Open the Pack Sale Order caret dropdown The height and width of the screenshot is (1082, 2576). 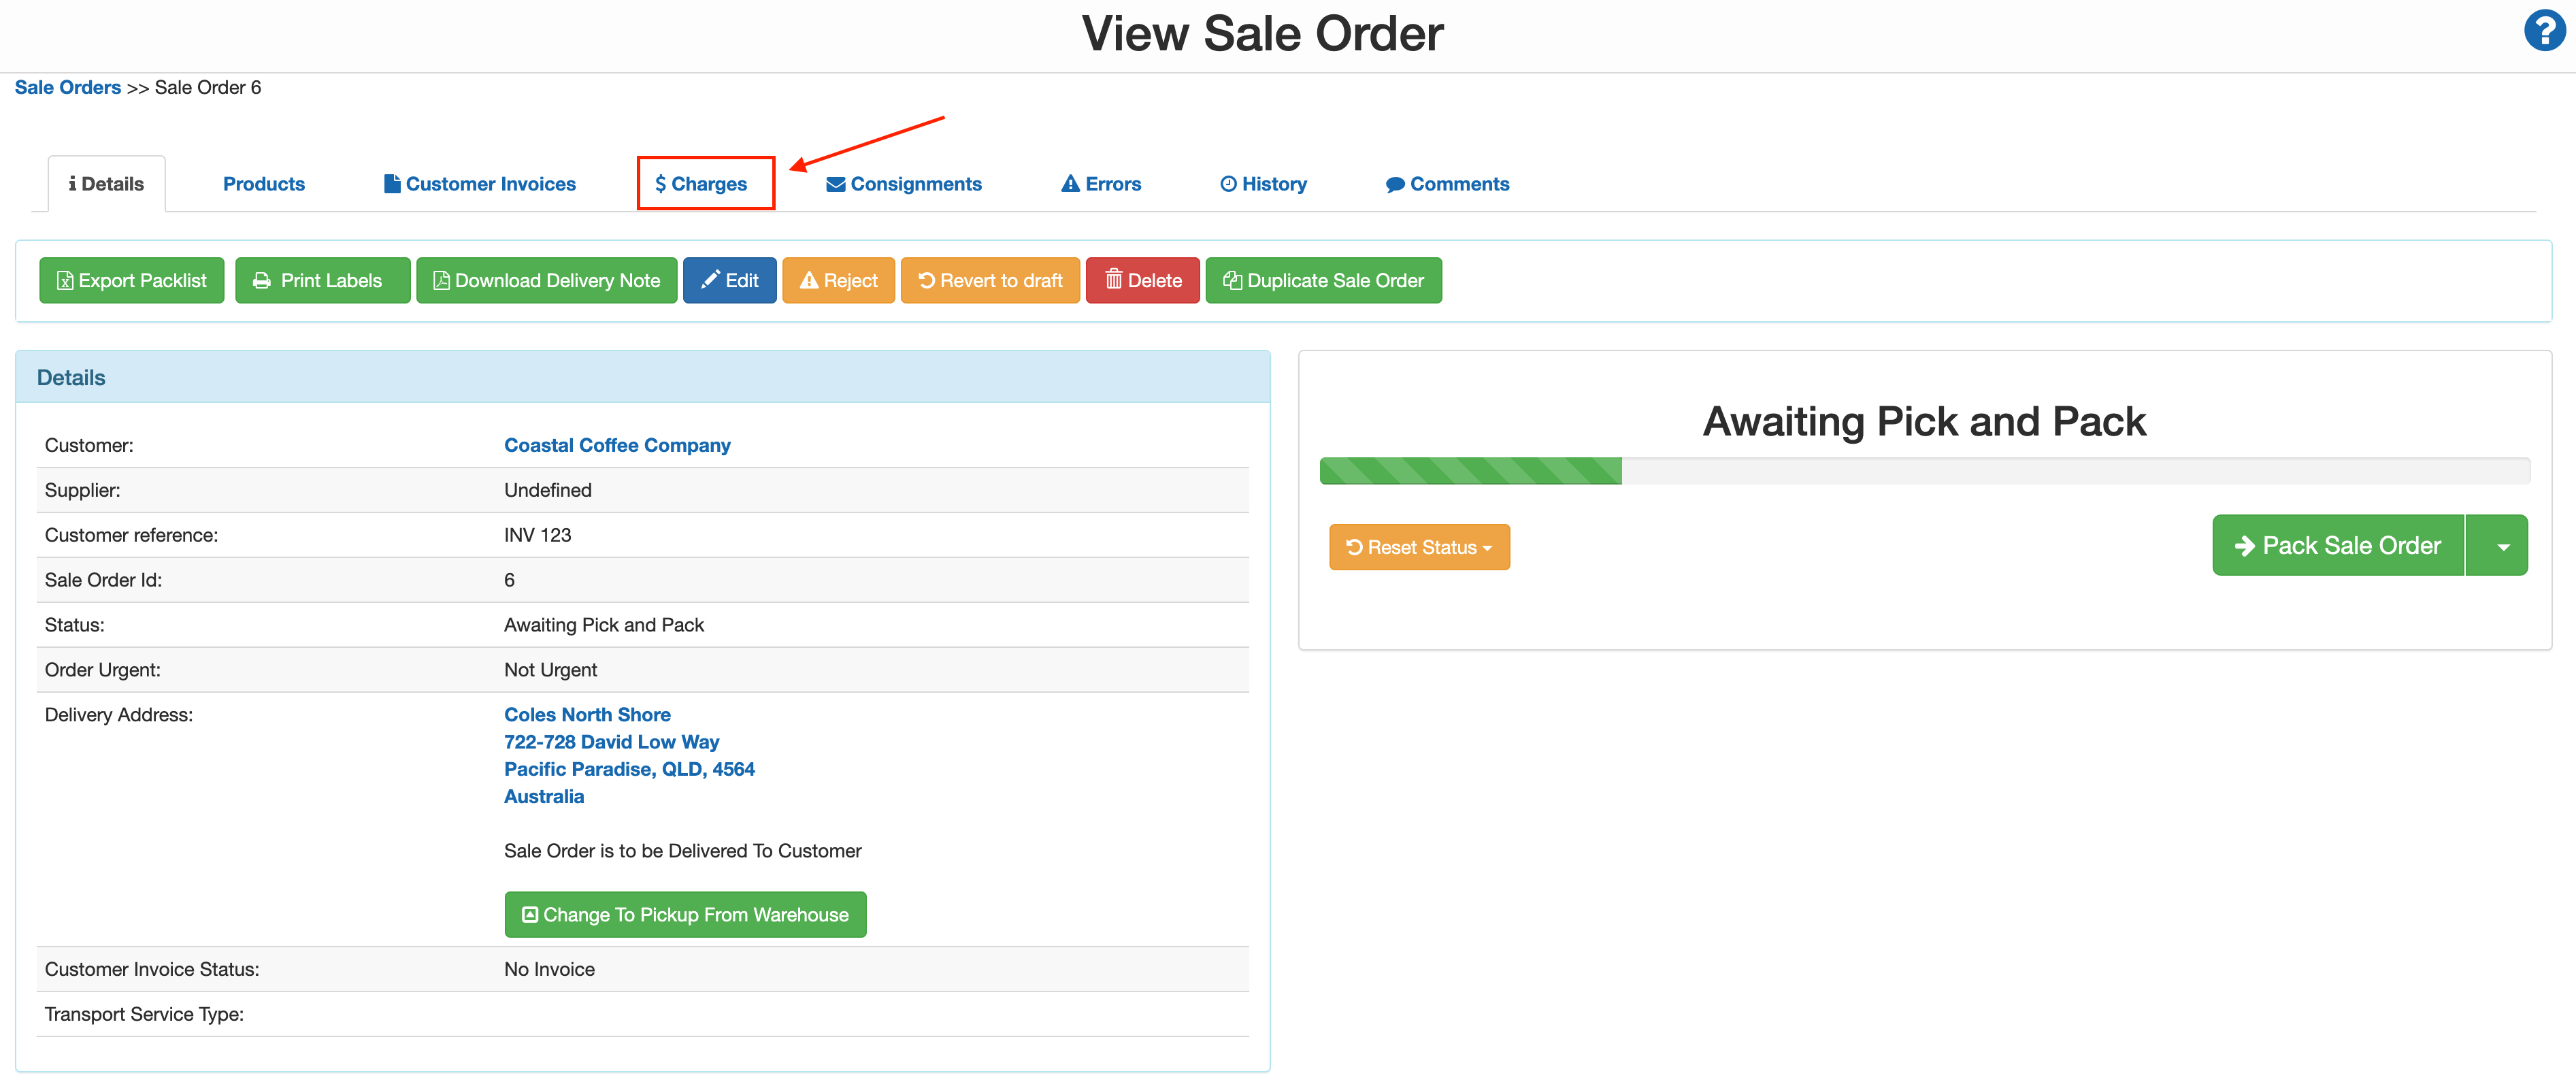pyautogui.click(x=2502, y=546)
